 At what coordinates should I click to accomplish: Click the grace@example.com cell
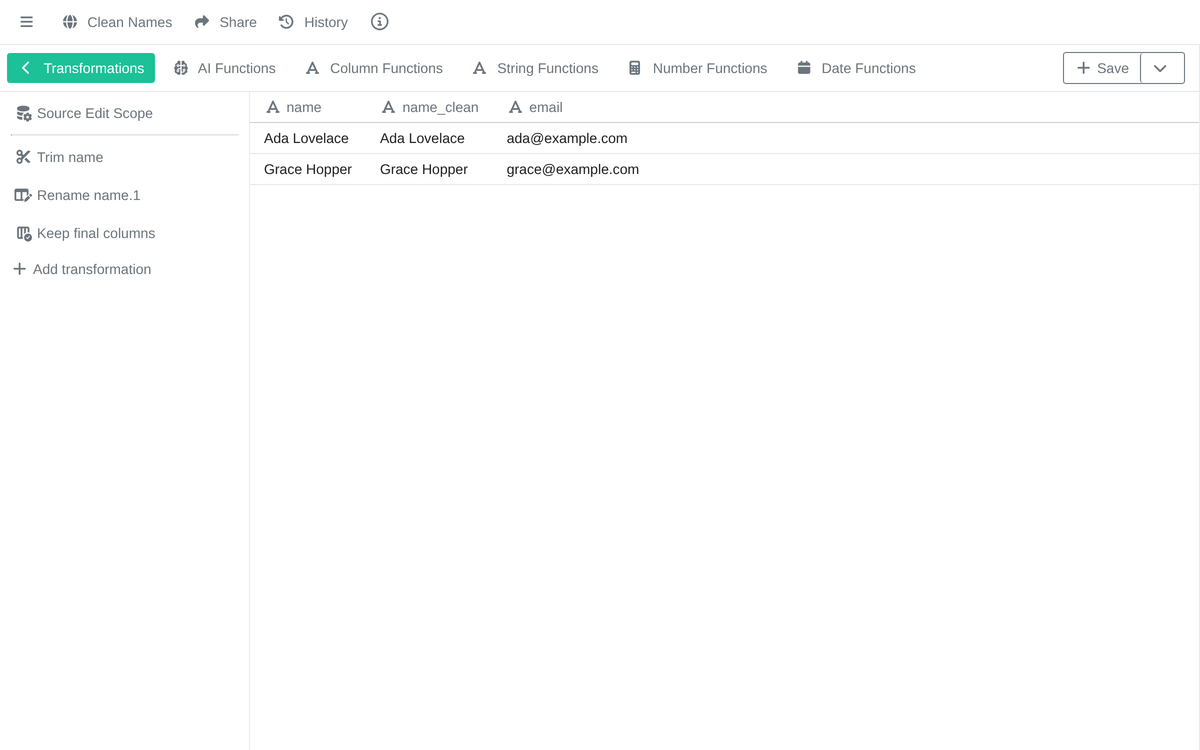point(573,169)
